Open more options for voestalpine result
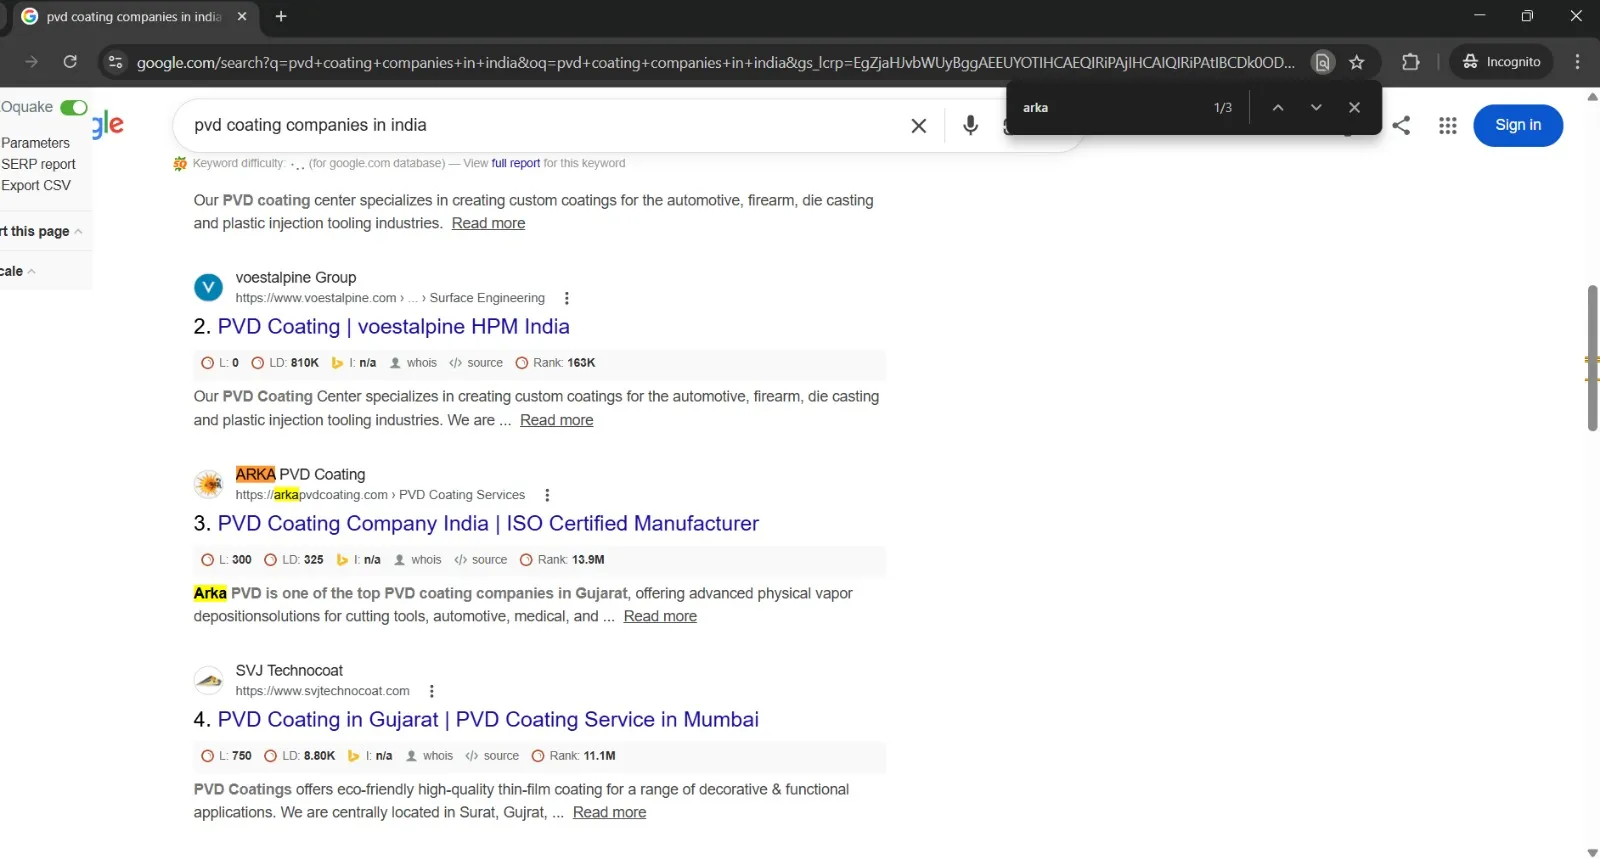1600x859 pixels. pos(567,298)
